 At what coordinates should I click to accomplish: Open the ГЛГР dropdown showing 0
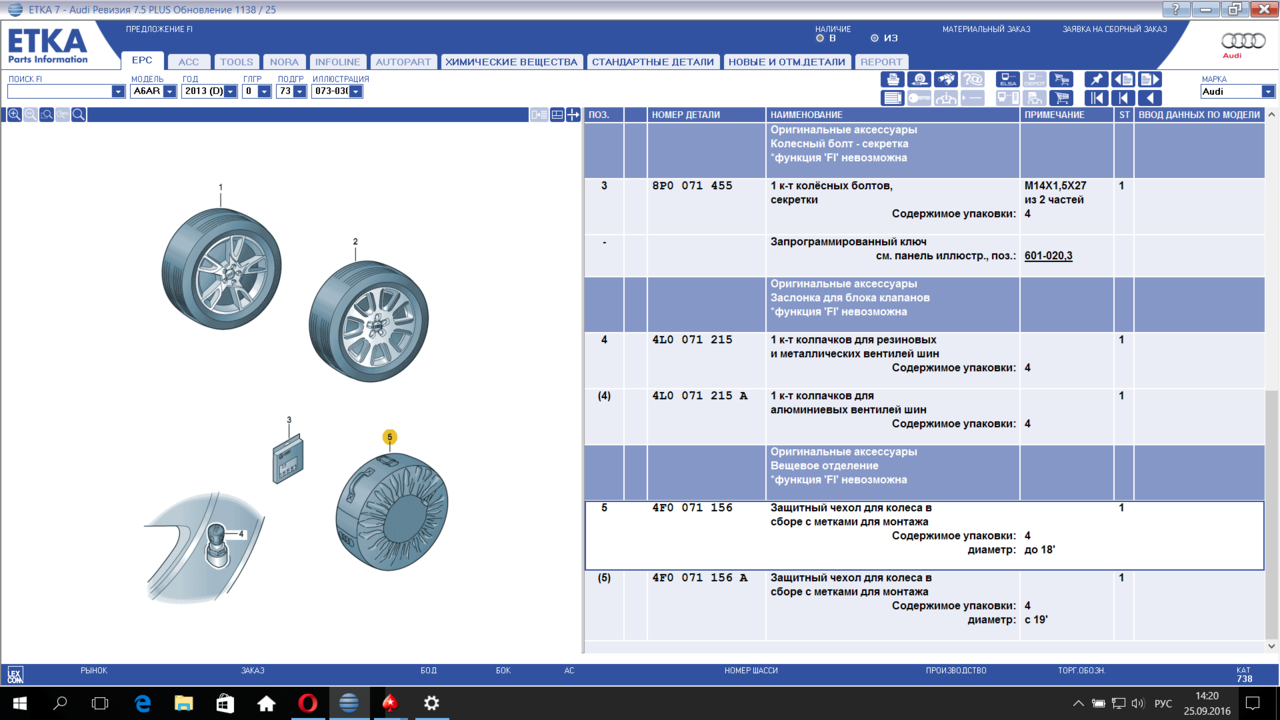tap(264, 91)
